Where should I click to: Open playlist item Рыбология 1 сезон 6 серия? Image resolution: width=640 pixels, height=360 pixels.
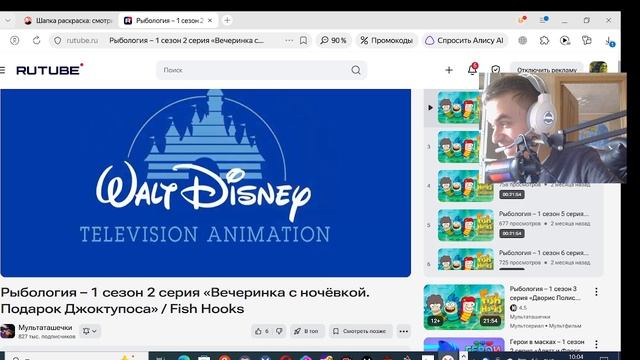click(543, 253)
